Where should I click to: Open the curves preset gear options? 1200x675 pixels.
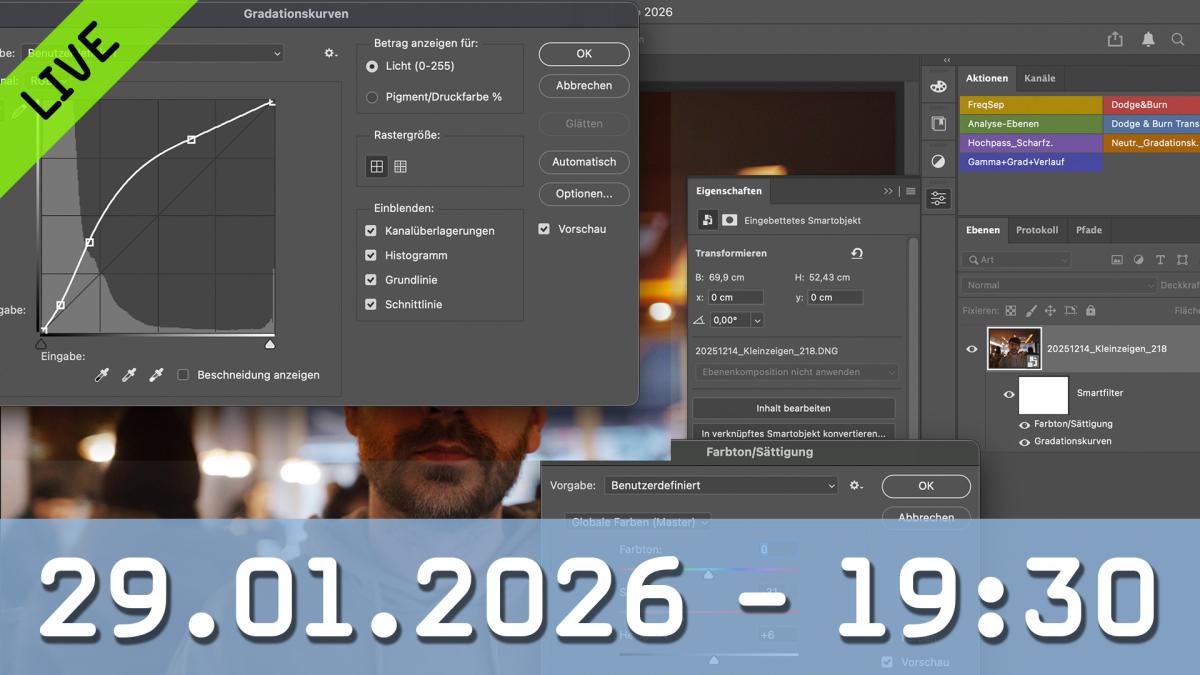(330, 53)
